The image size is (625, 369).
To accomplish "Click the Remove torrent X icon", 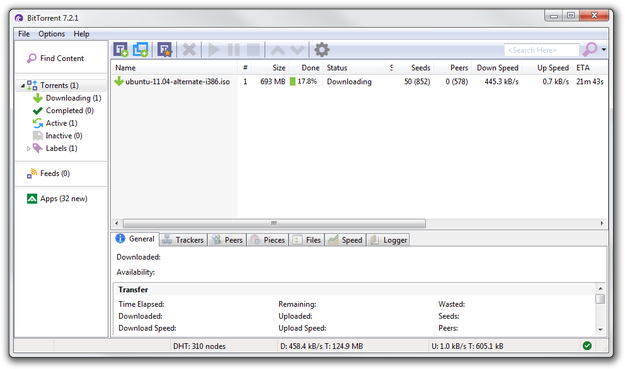I will pos(189,50).
